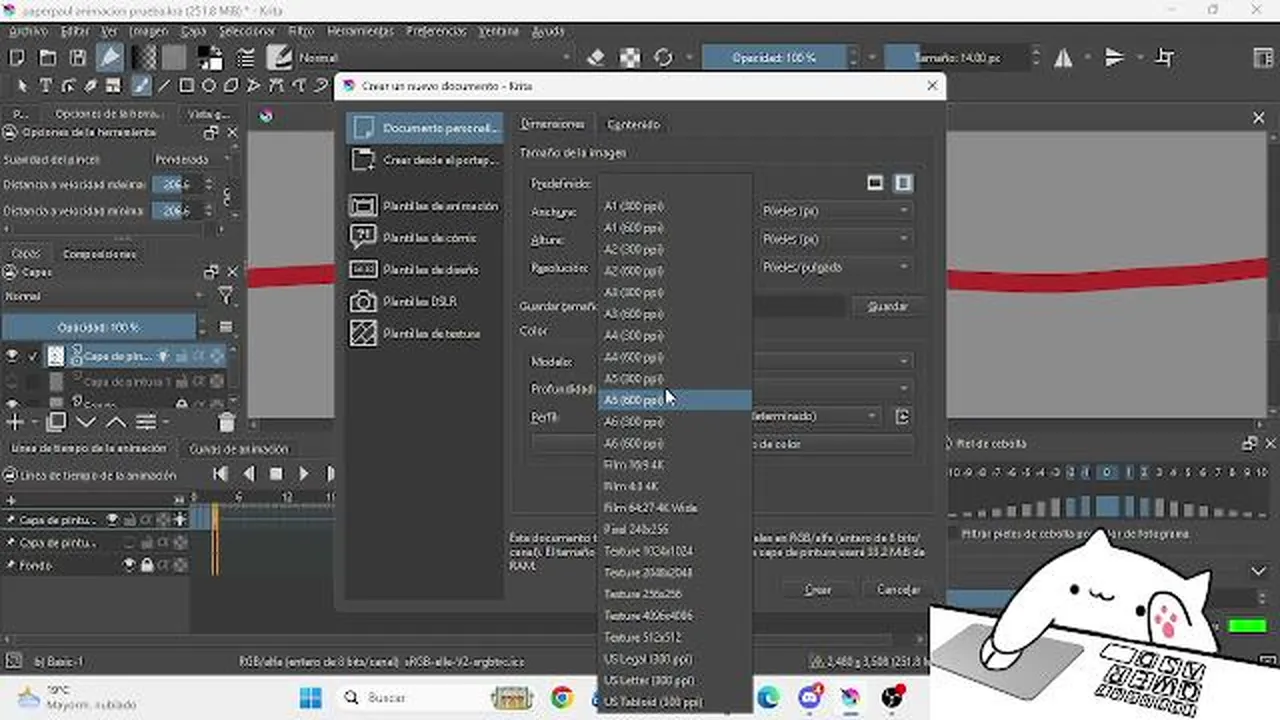The image size is (1280, 720).
Task: Click the Cancelar button
Action: coord(898,590)
